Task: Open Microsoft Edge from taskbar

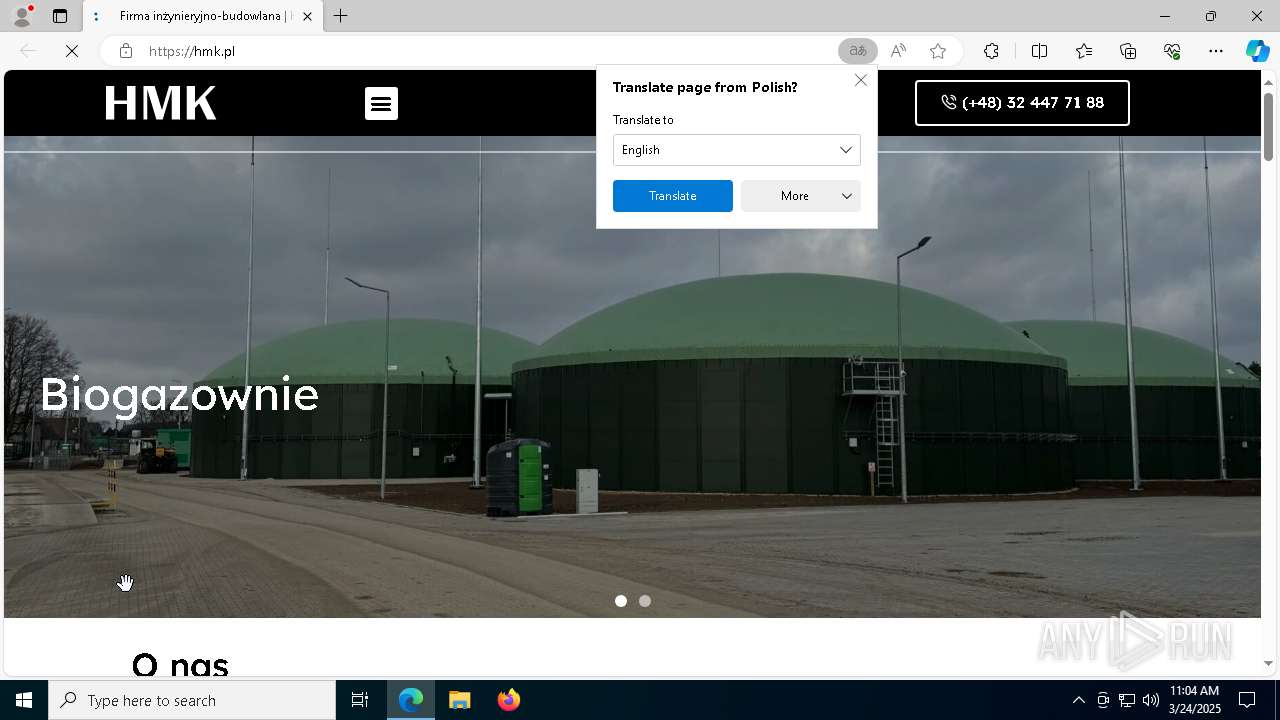Action: tap(411, 700)
